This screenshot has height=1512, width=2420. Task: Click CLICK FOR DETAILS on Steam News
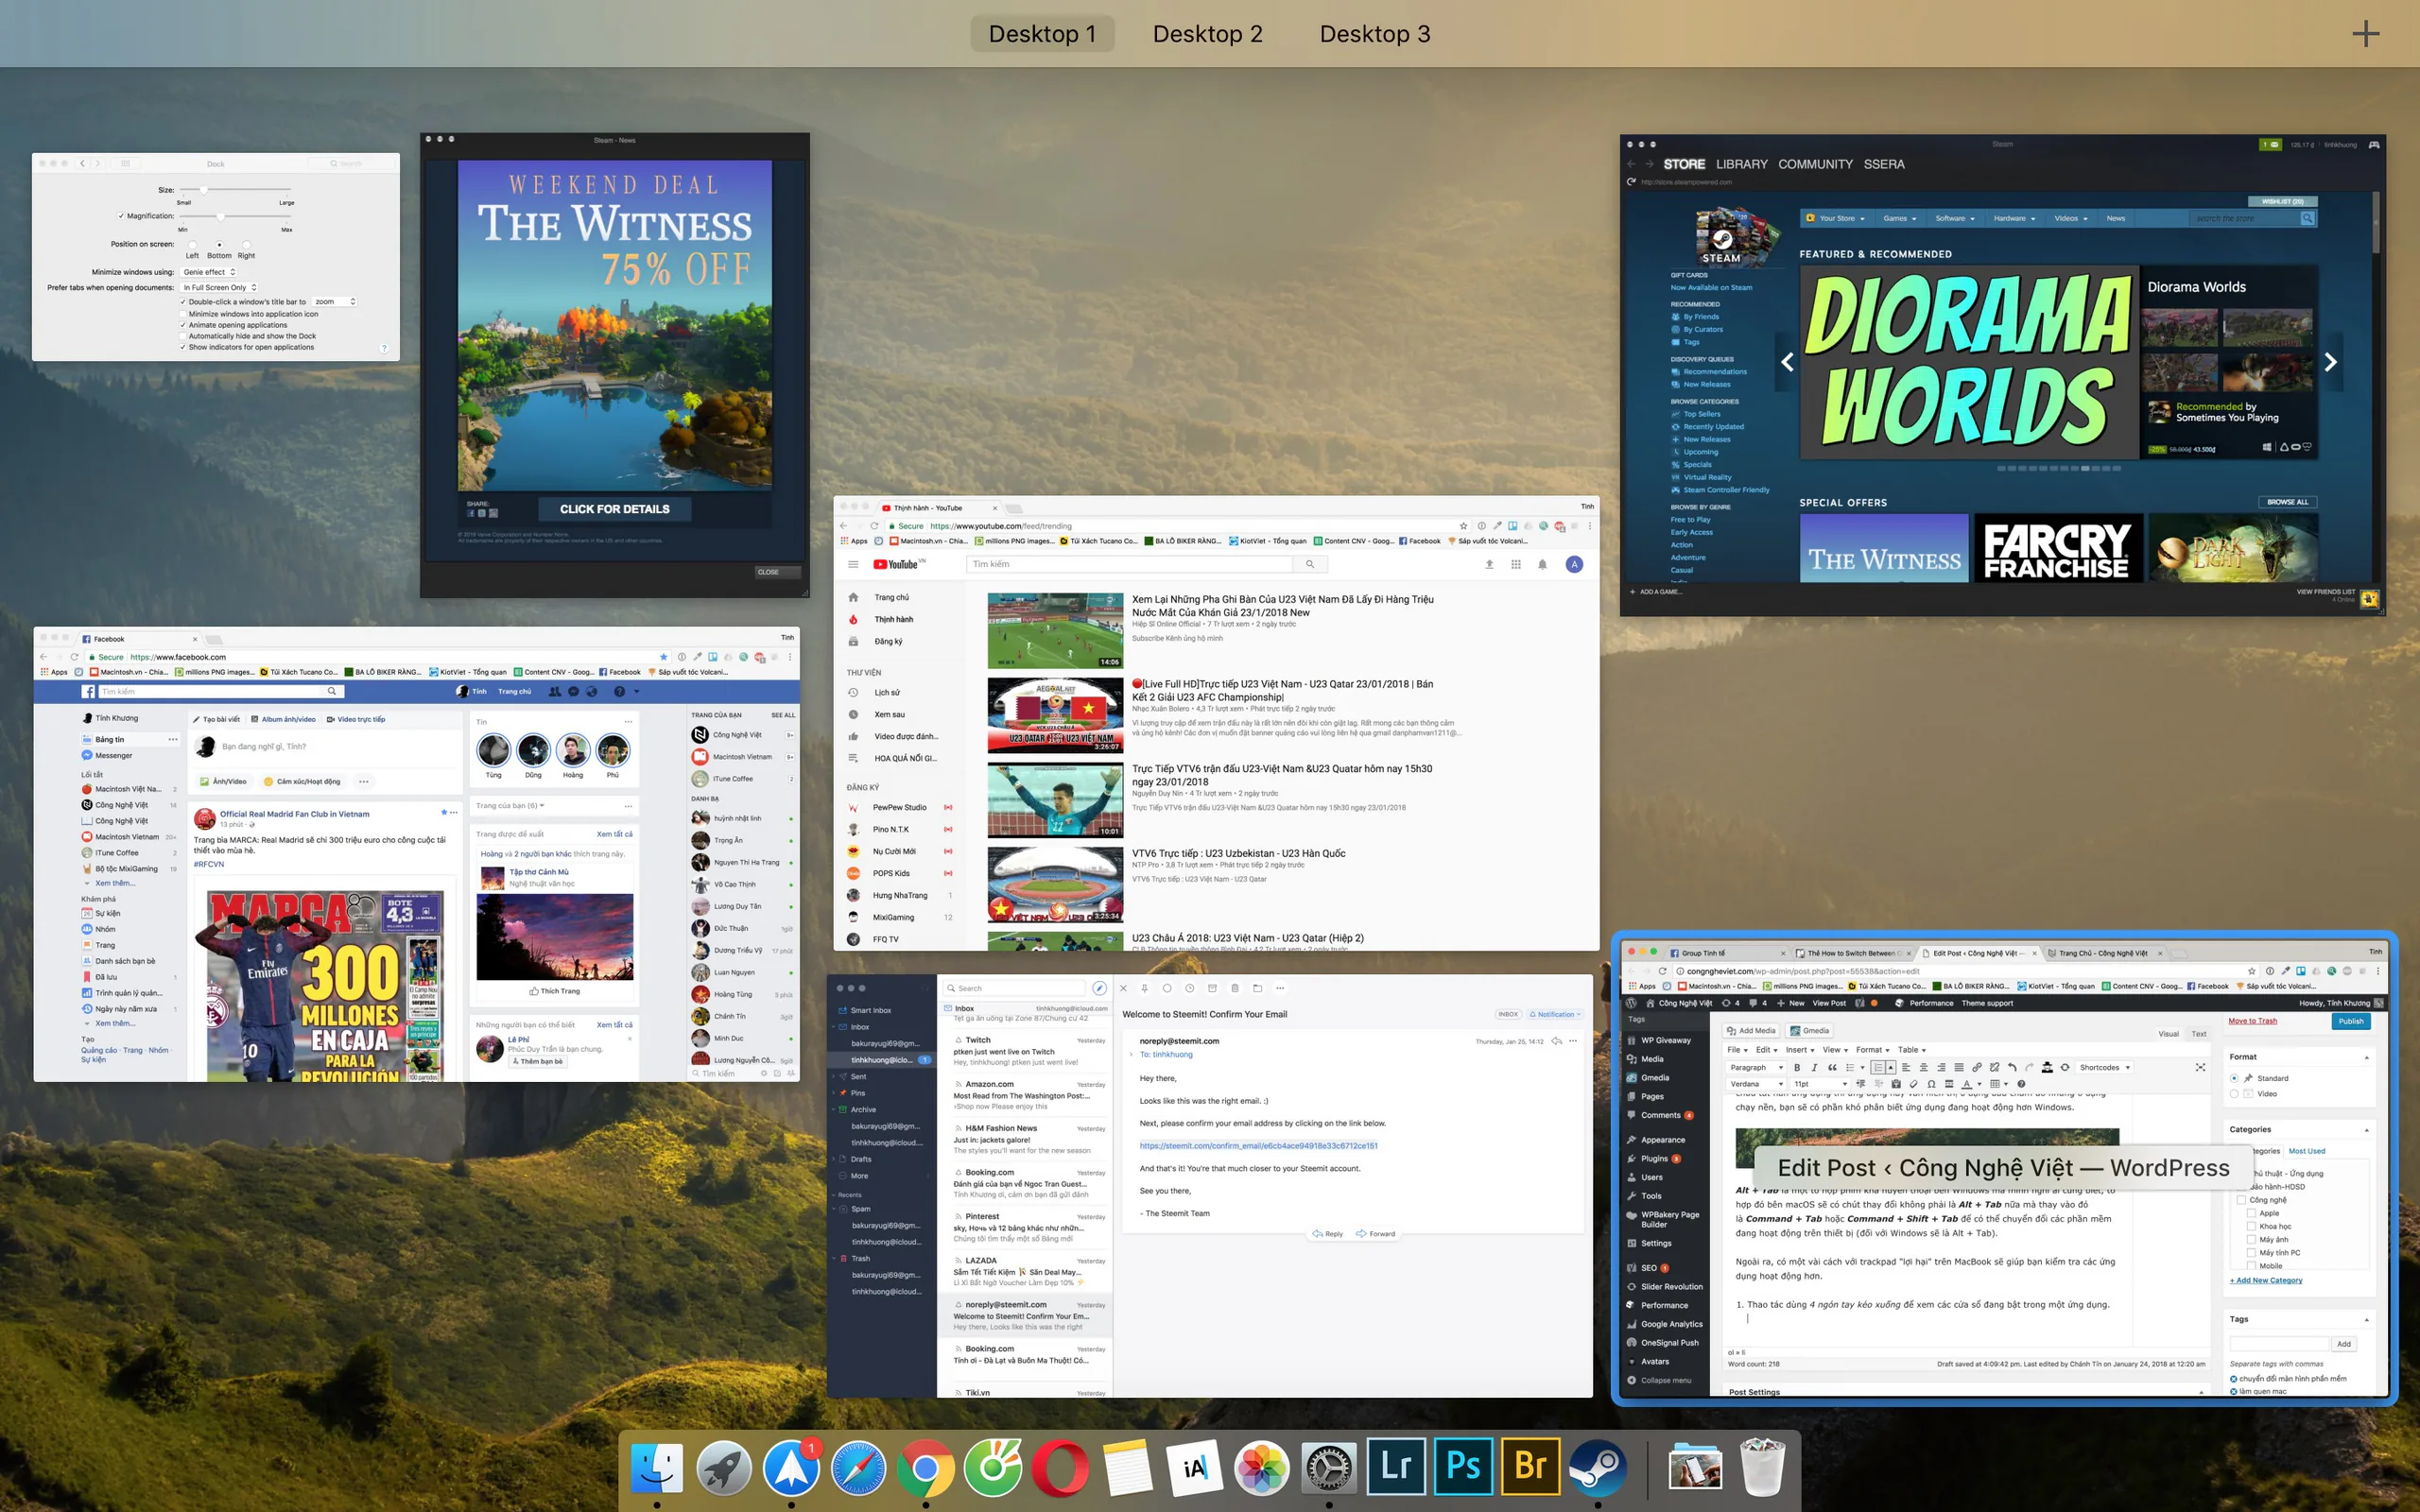click(x=614, y=509)
